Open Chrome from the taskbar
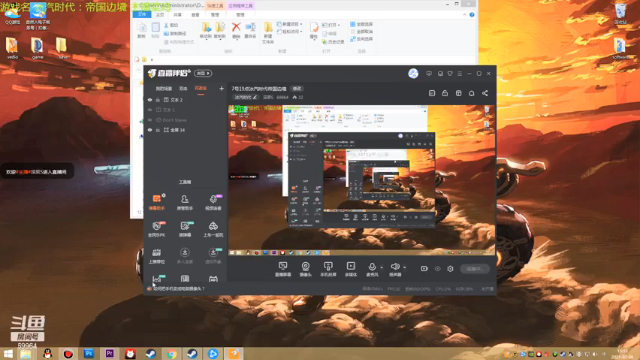 click(x=172, y=353)
